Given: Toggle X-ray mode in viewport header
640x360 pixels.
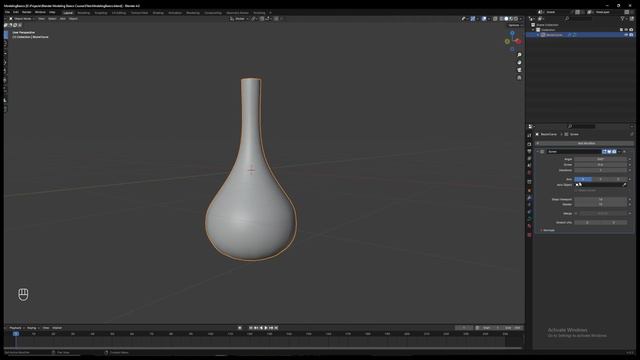Looking at the screenshot, I should 495,19.
